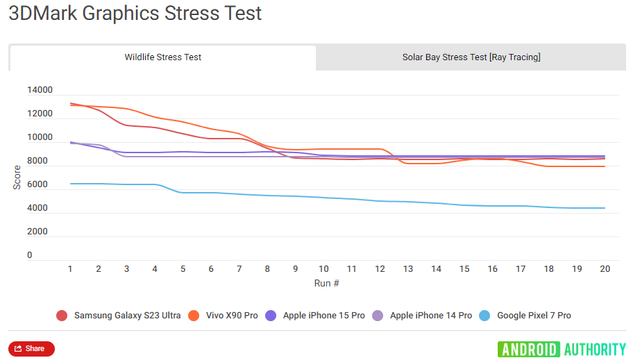This screenshot has height=364, width=640.
Task: Toggle Vivo X90 Pro orange legend dot
Action: tap(193, 315)
